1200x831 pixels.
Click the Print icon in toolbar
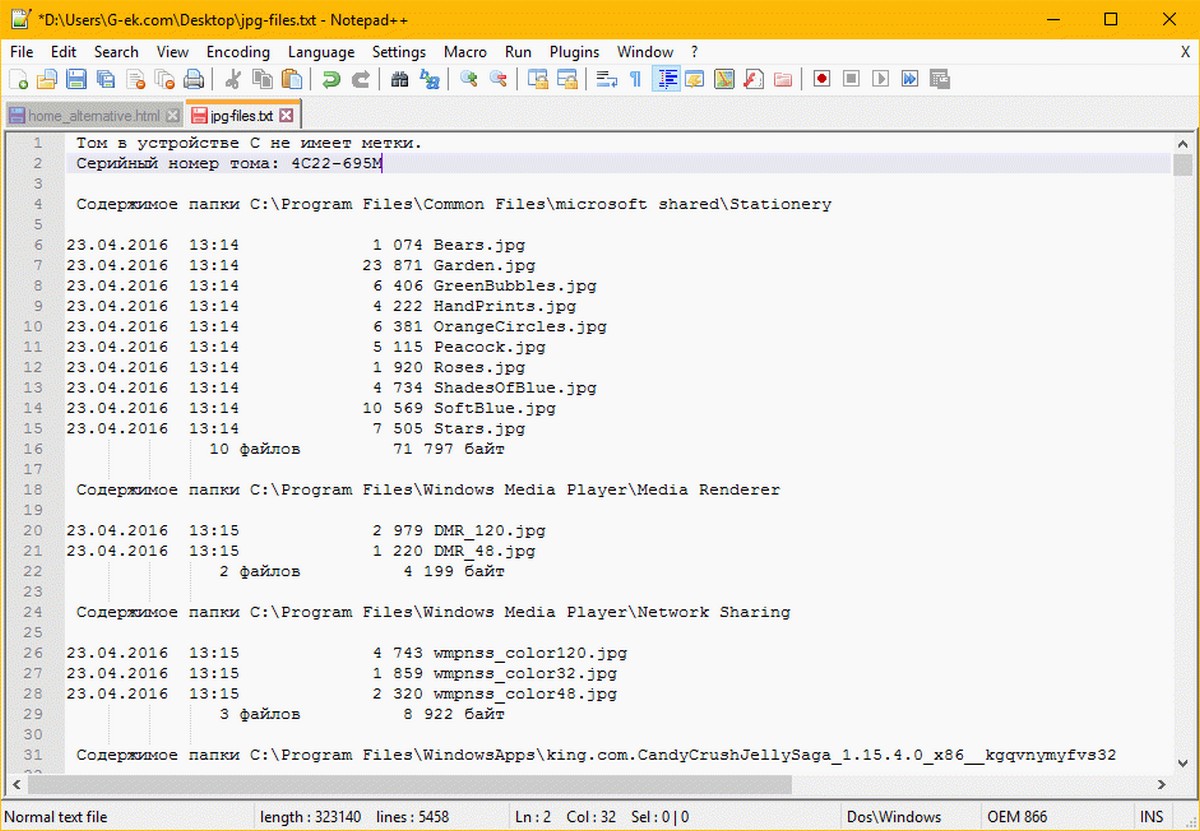194,79
